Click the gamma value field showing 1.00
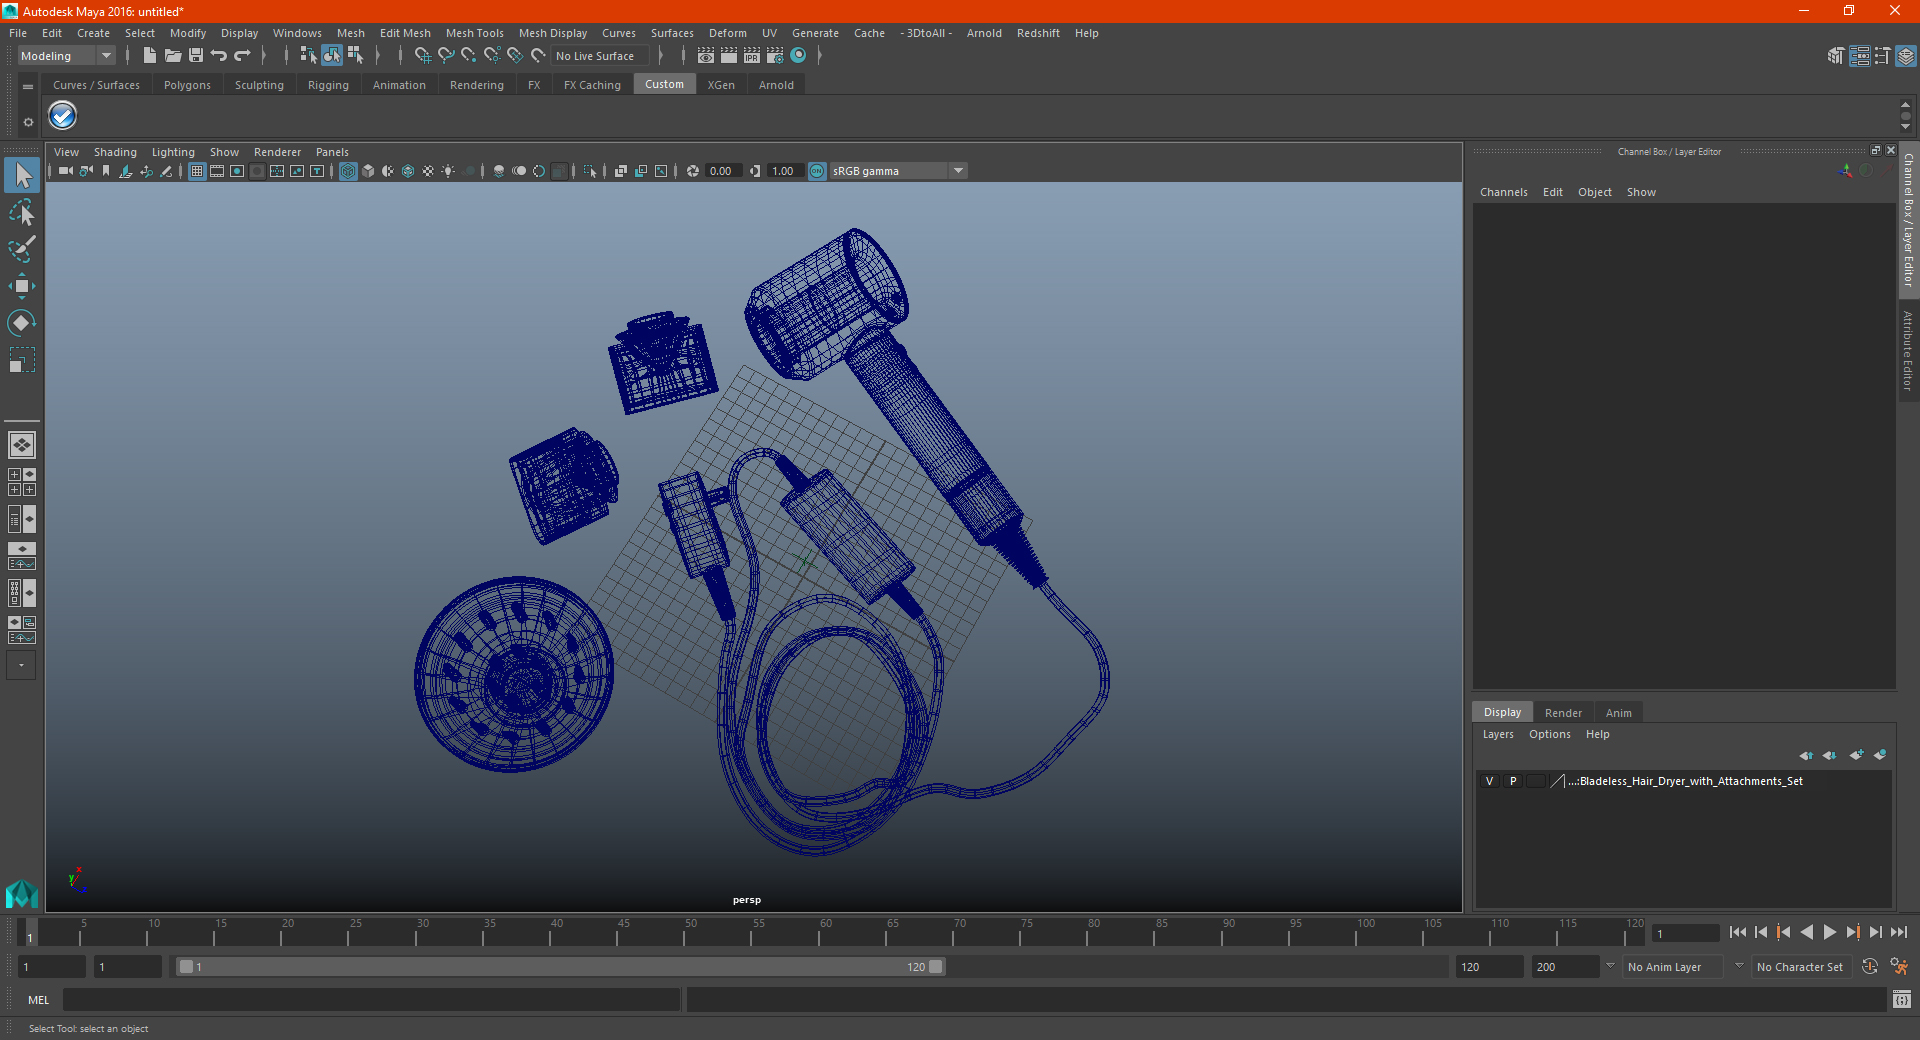The width and height of the screenshot is (1920, 1040). pyautogui.click(x=786, y=171)
